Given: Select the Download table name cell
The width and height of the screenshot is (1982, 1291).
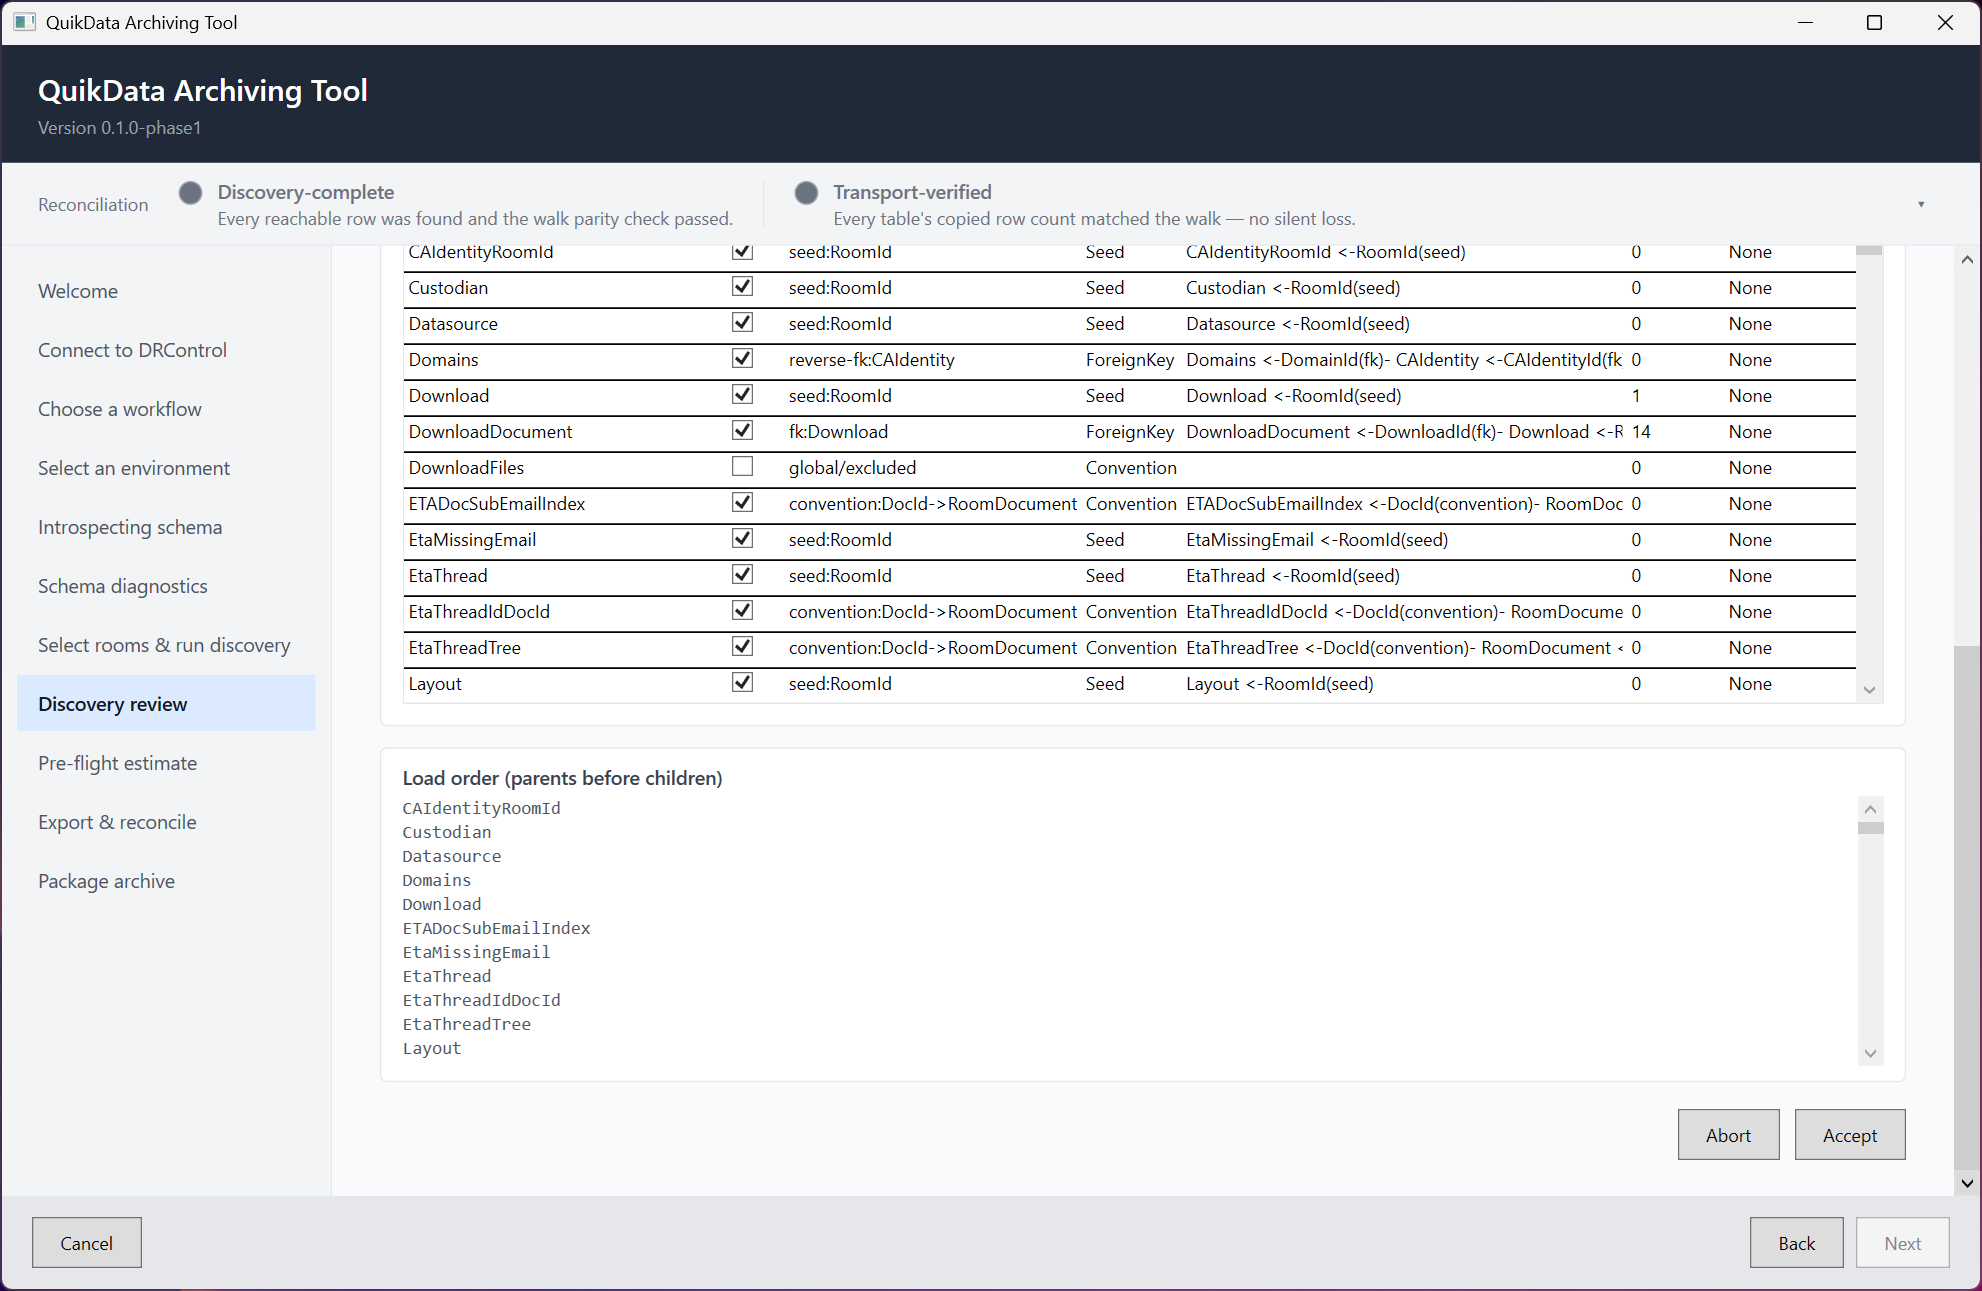Looking at the screenshot, I should click(x=449, y=395).
